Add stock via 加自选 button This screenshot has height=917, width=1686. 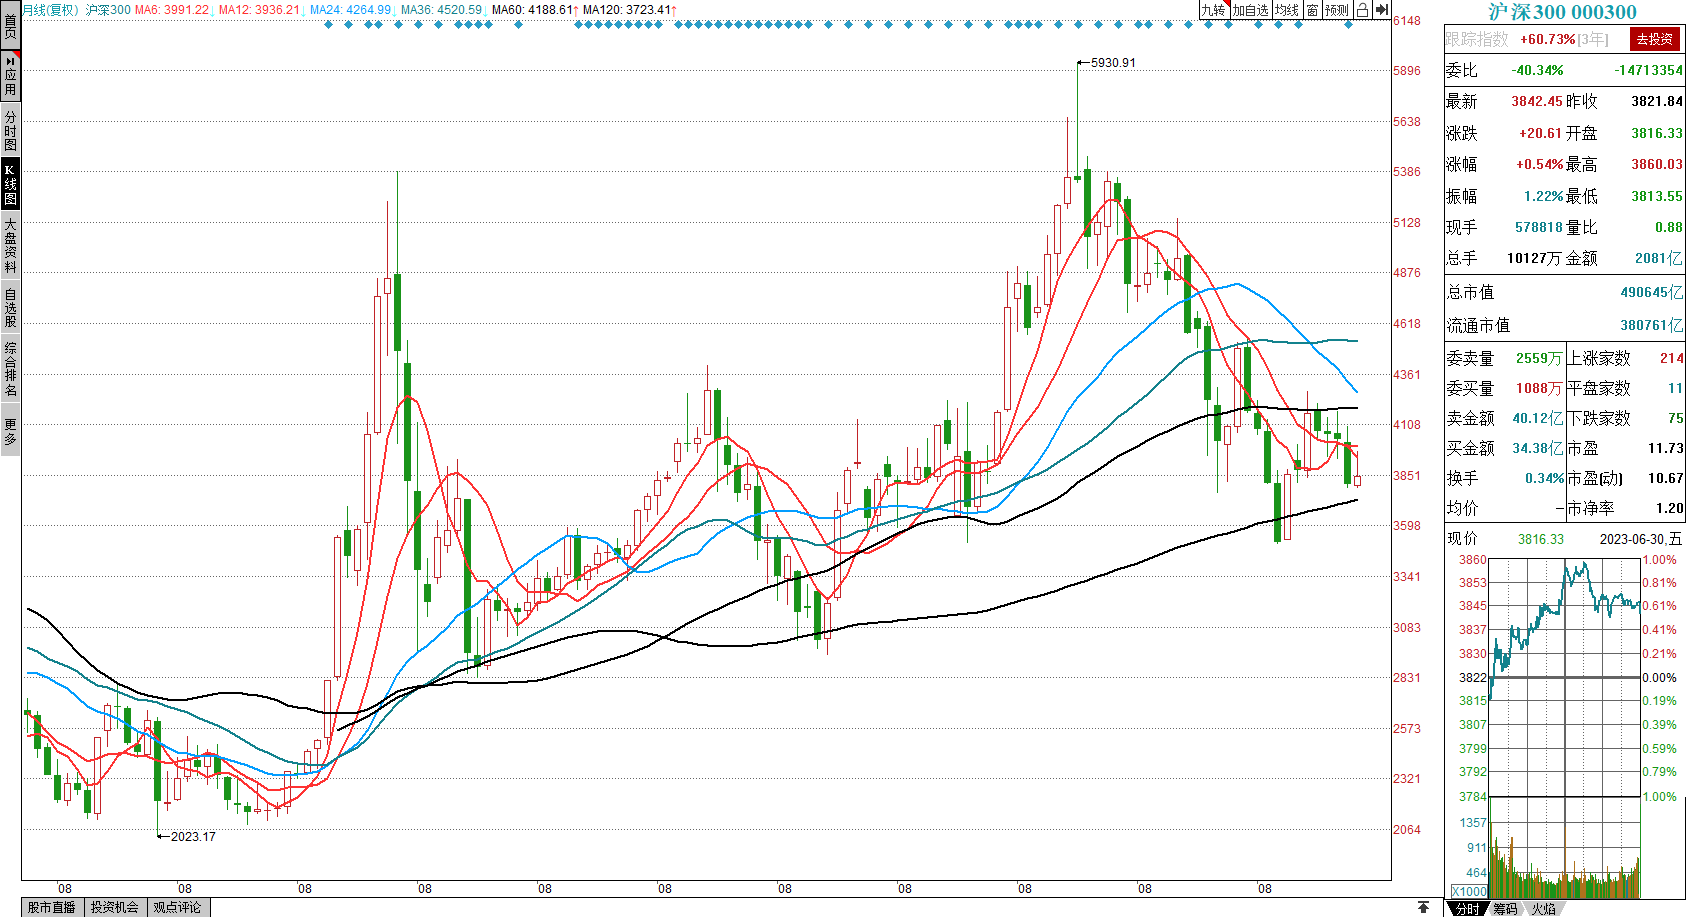coord(1250,10)
